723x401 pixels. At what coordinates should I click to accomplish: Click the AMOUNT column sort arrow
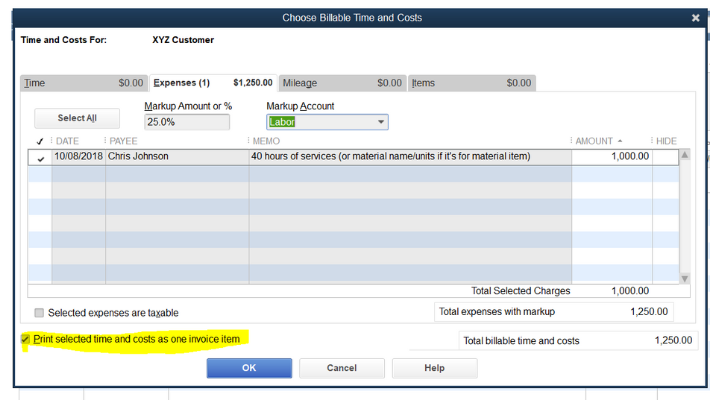[620, 141]
